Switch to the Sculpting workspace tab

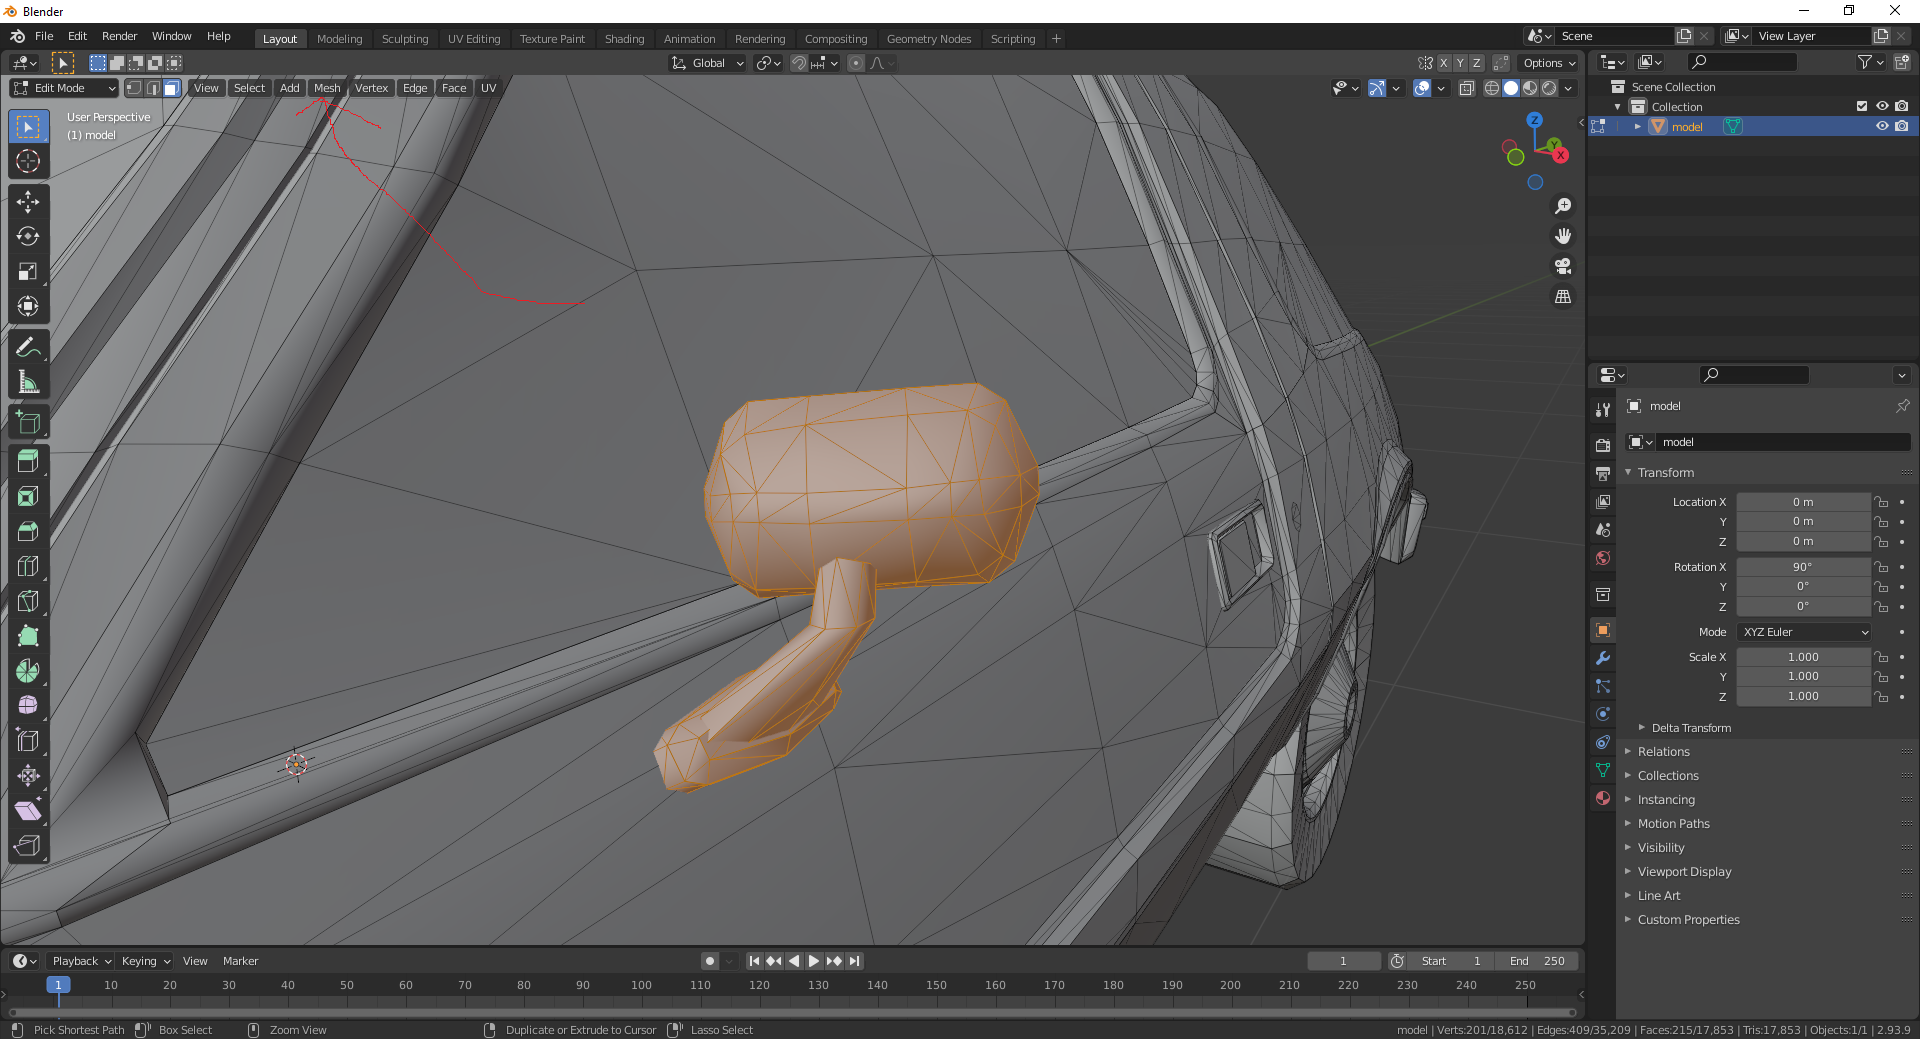[404, 39]
